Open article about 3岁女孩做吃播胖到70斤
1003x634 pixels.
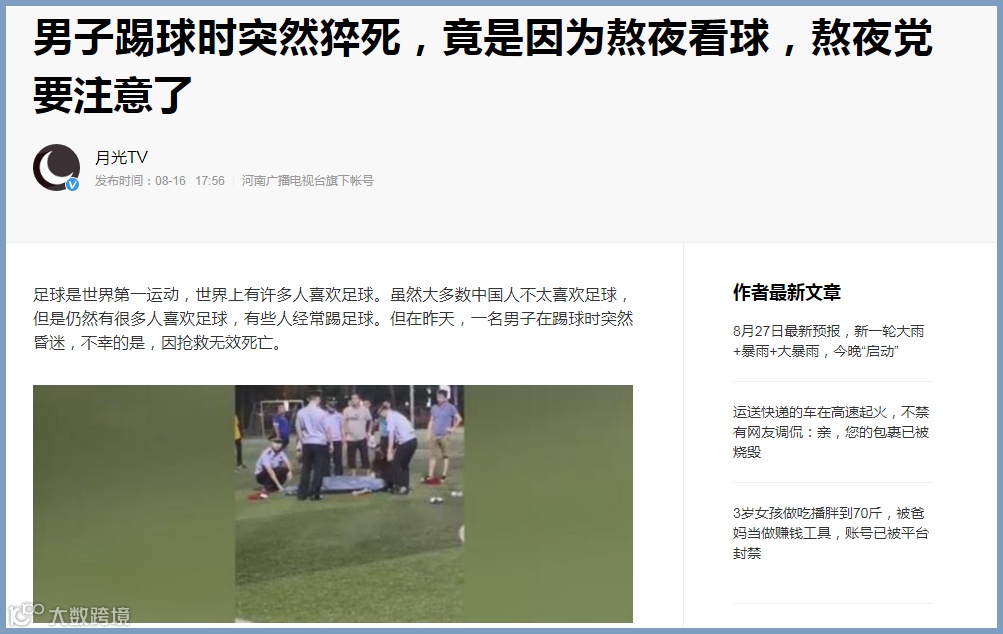830,533
